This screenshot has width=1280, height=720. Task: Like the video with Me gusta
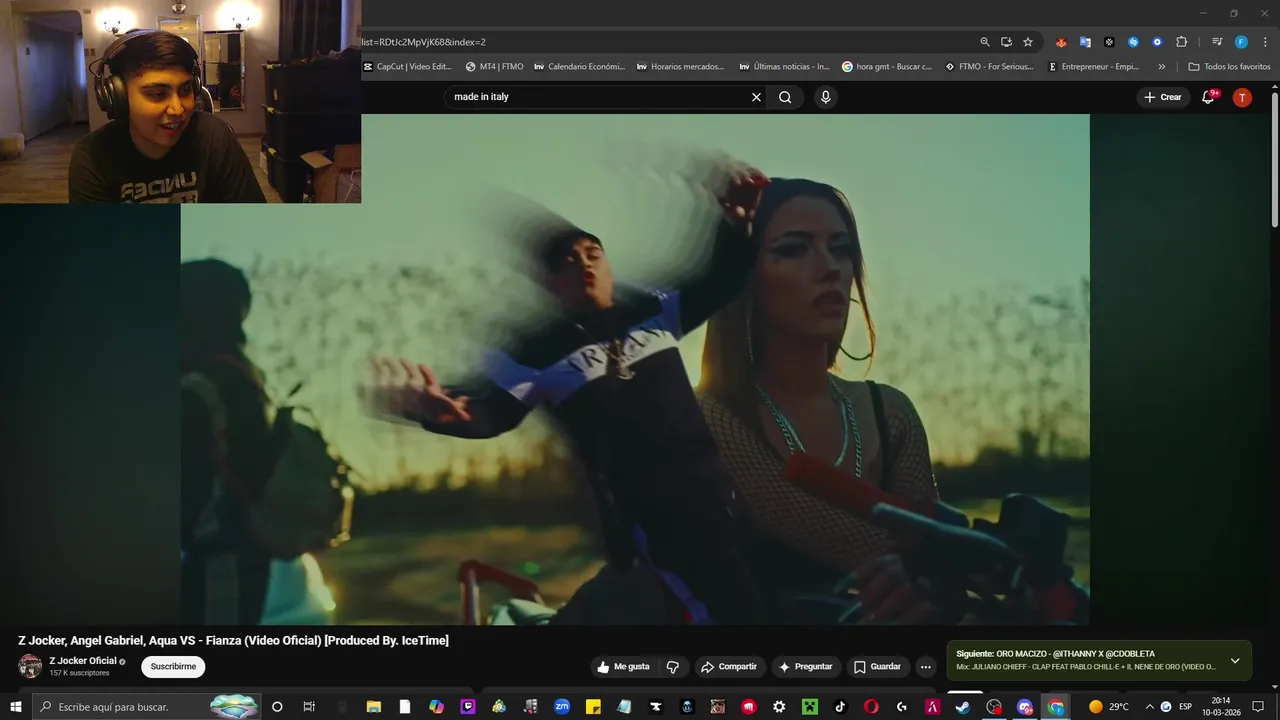click(x=624, y=667)
